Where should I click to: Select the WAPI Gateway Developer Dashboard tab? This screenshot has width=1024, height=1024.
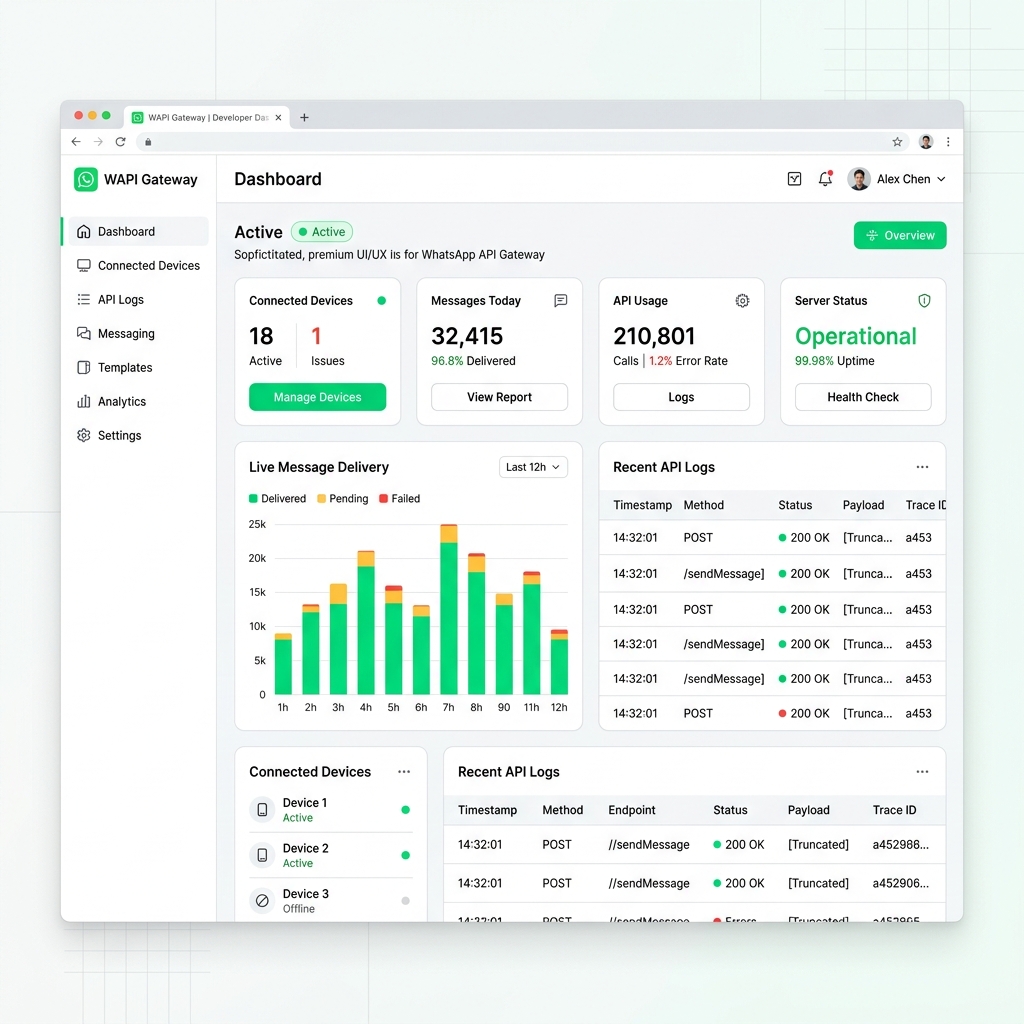[x=206, y=118]
